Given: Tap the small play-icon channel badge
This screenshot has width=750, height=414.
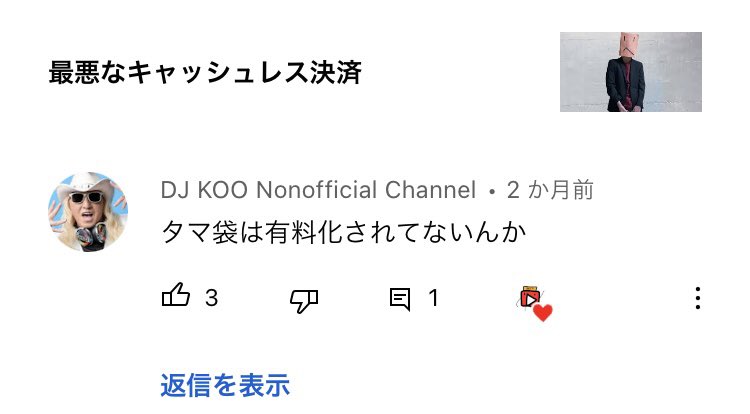Looking at the screenshot, I should coord(529,298).
